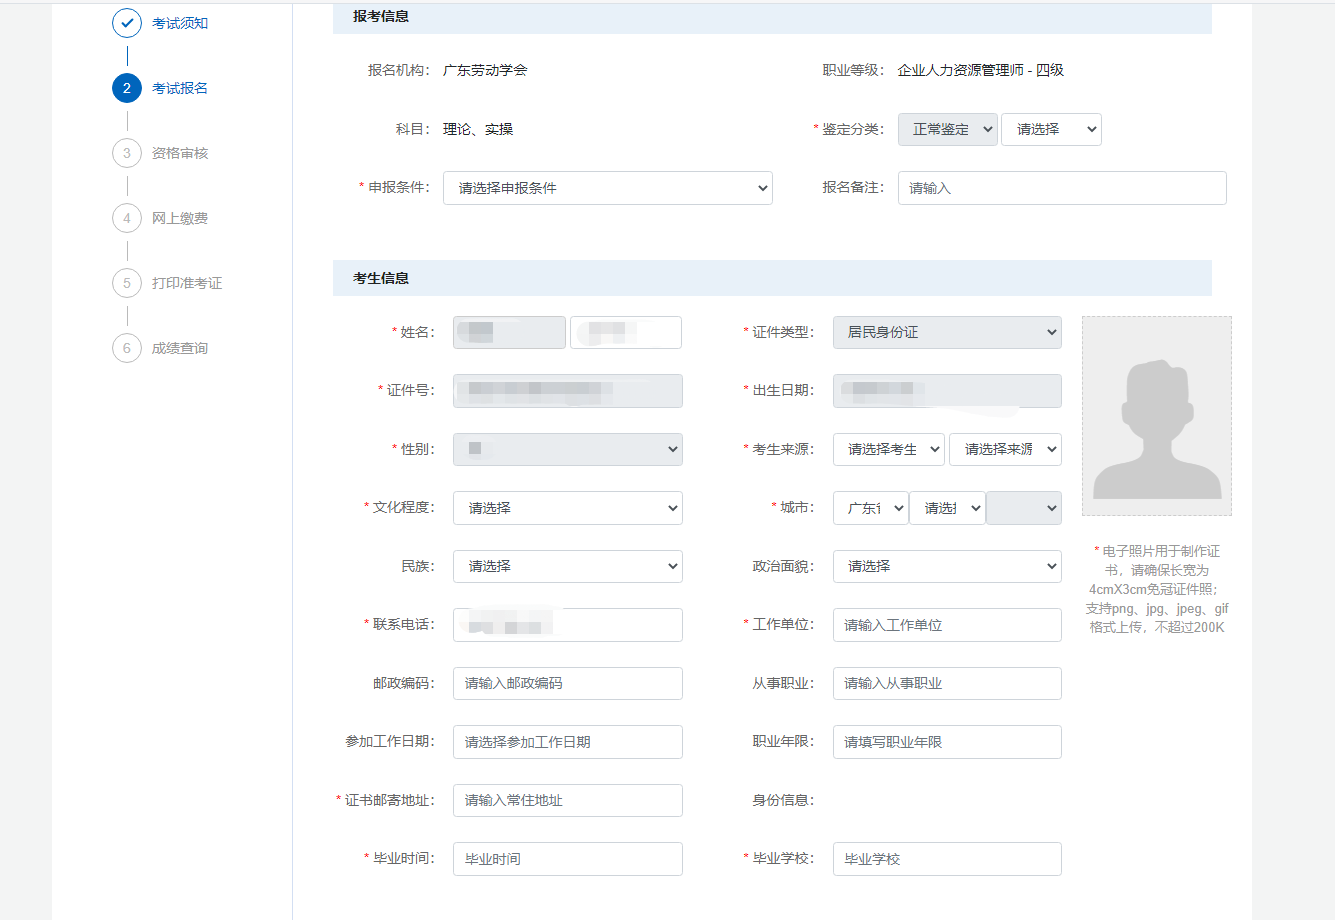Click the 企业人力资源管理师 - 四级 text
The image size is (1335, 920).
[x=981, y=70]
